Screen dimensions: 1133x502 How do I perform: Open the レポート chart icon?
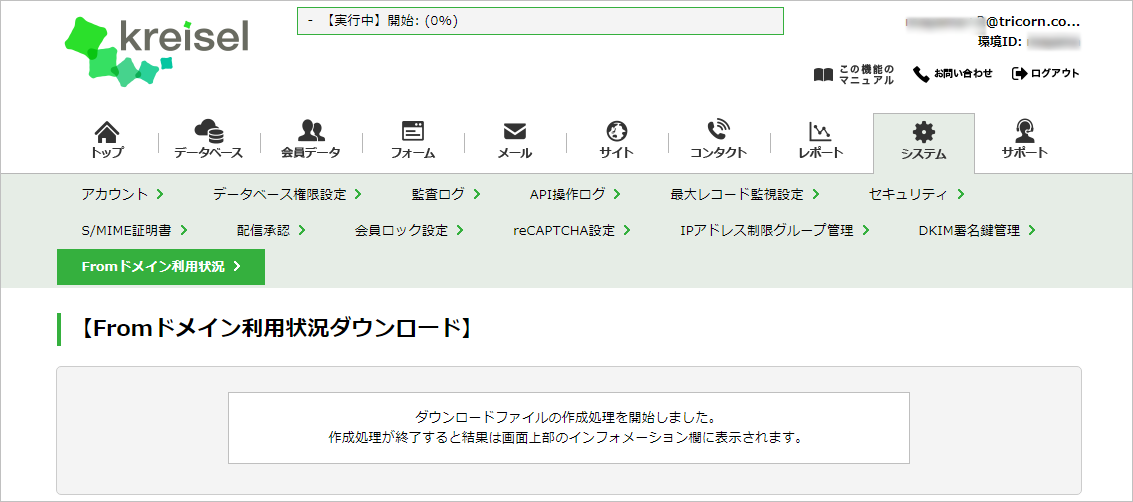(x=820, y=131)
